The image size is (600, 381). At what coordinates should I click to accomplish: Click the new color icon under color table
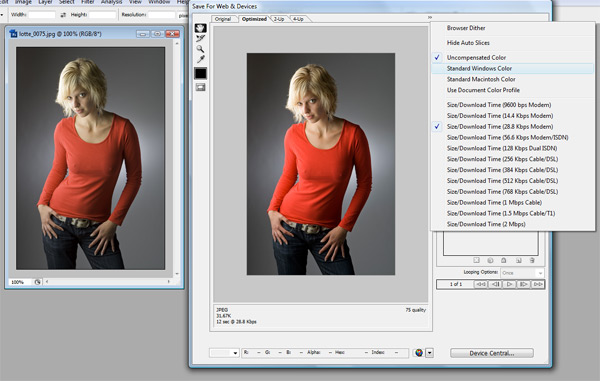pos(518,260)
